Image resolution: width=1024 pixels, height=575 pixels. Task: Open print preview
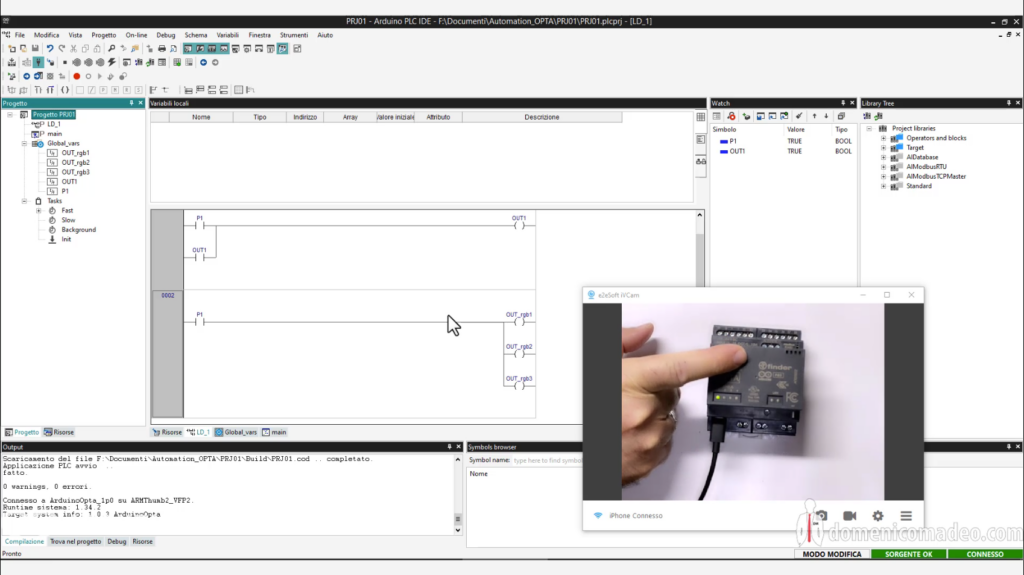click(x=174, y=48)
